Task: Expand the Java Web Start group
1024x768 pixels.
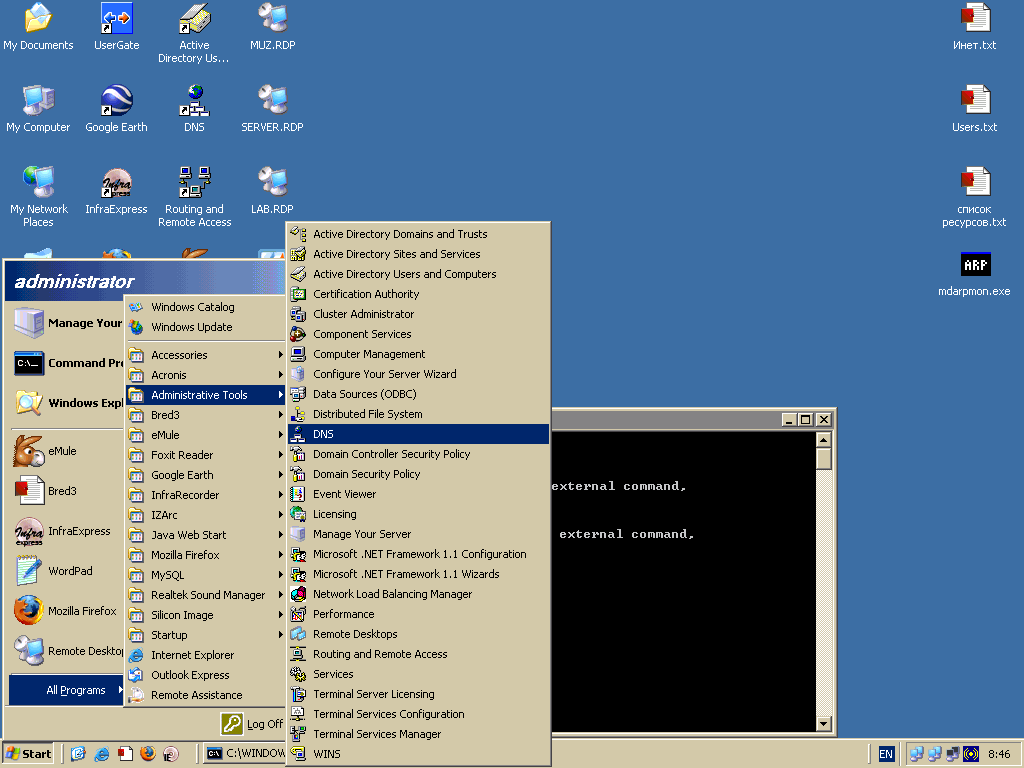Action: pyautogui.click(x=206, y=535)
